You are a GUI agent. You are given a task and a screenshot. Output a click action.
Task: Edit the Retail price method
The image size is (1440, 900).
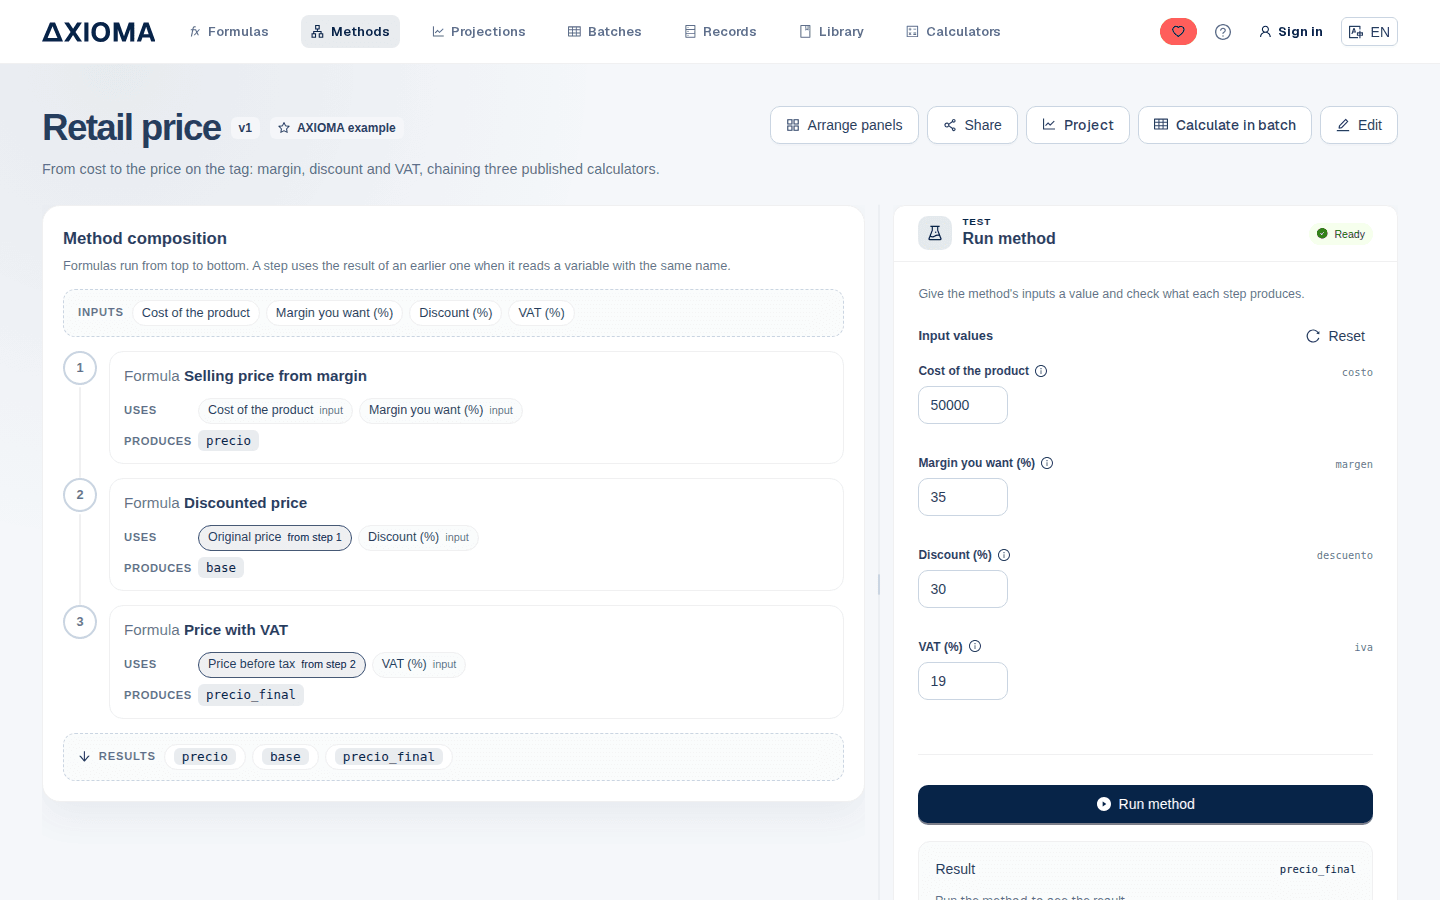1359,125
